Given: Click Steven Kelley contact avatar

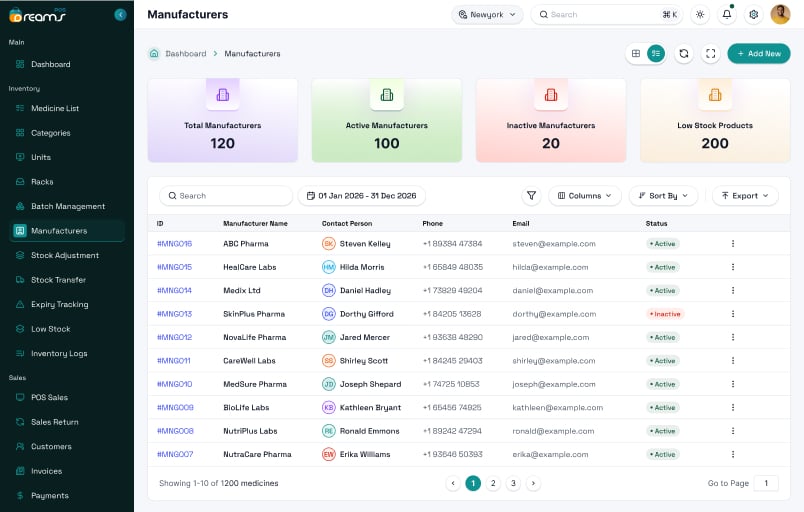Looking at the screenshot, I should pos(329,244).
